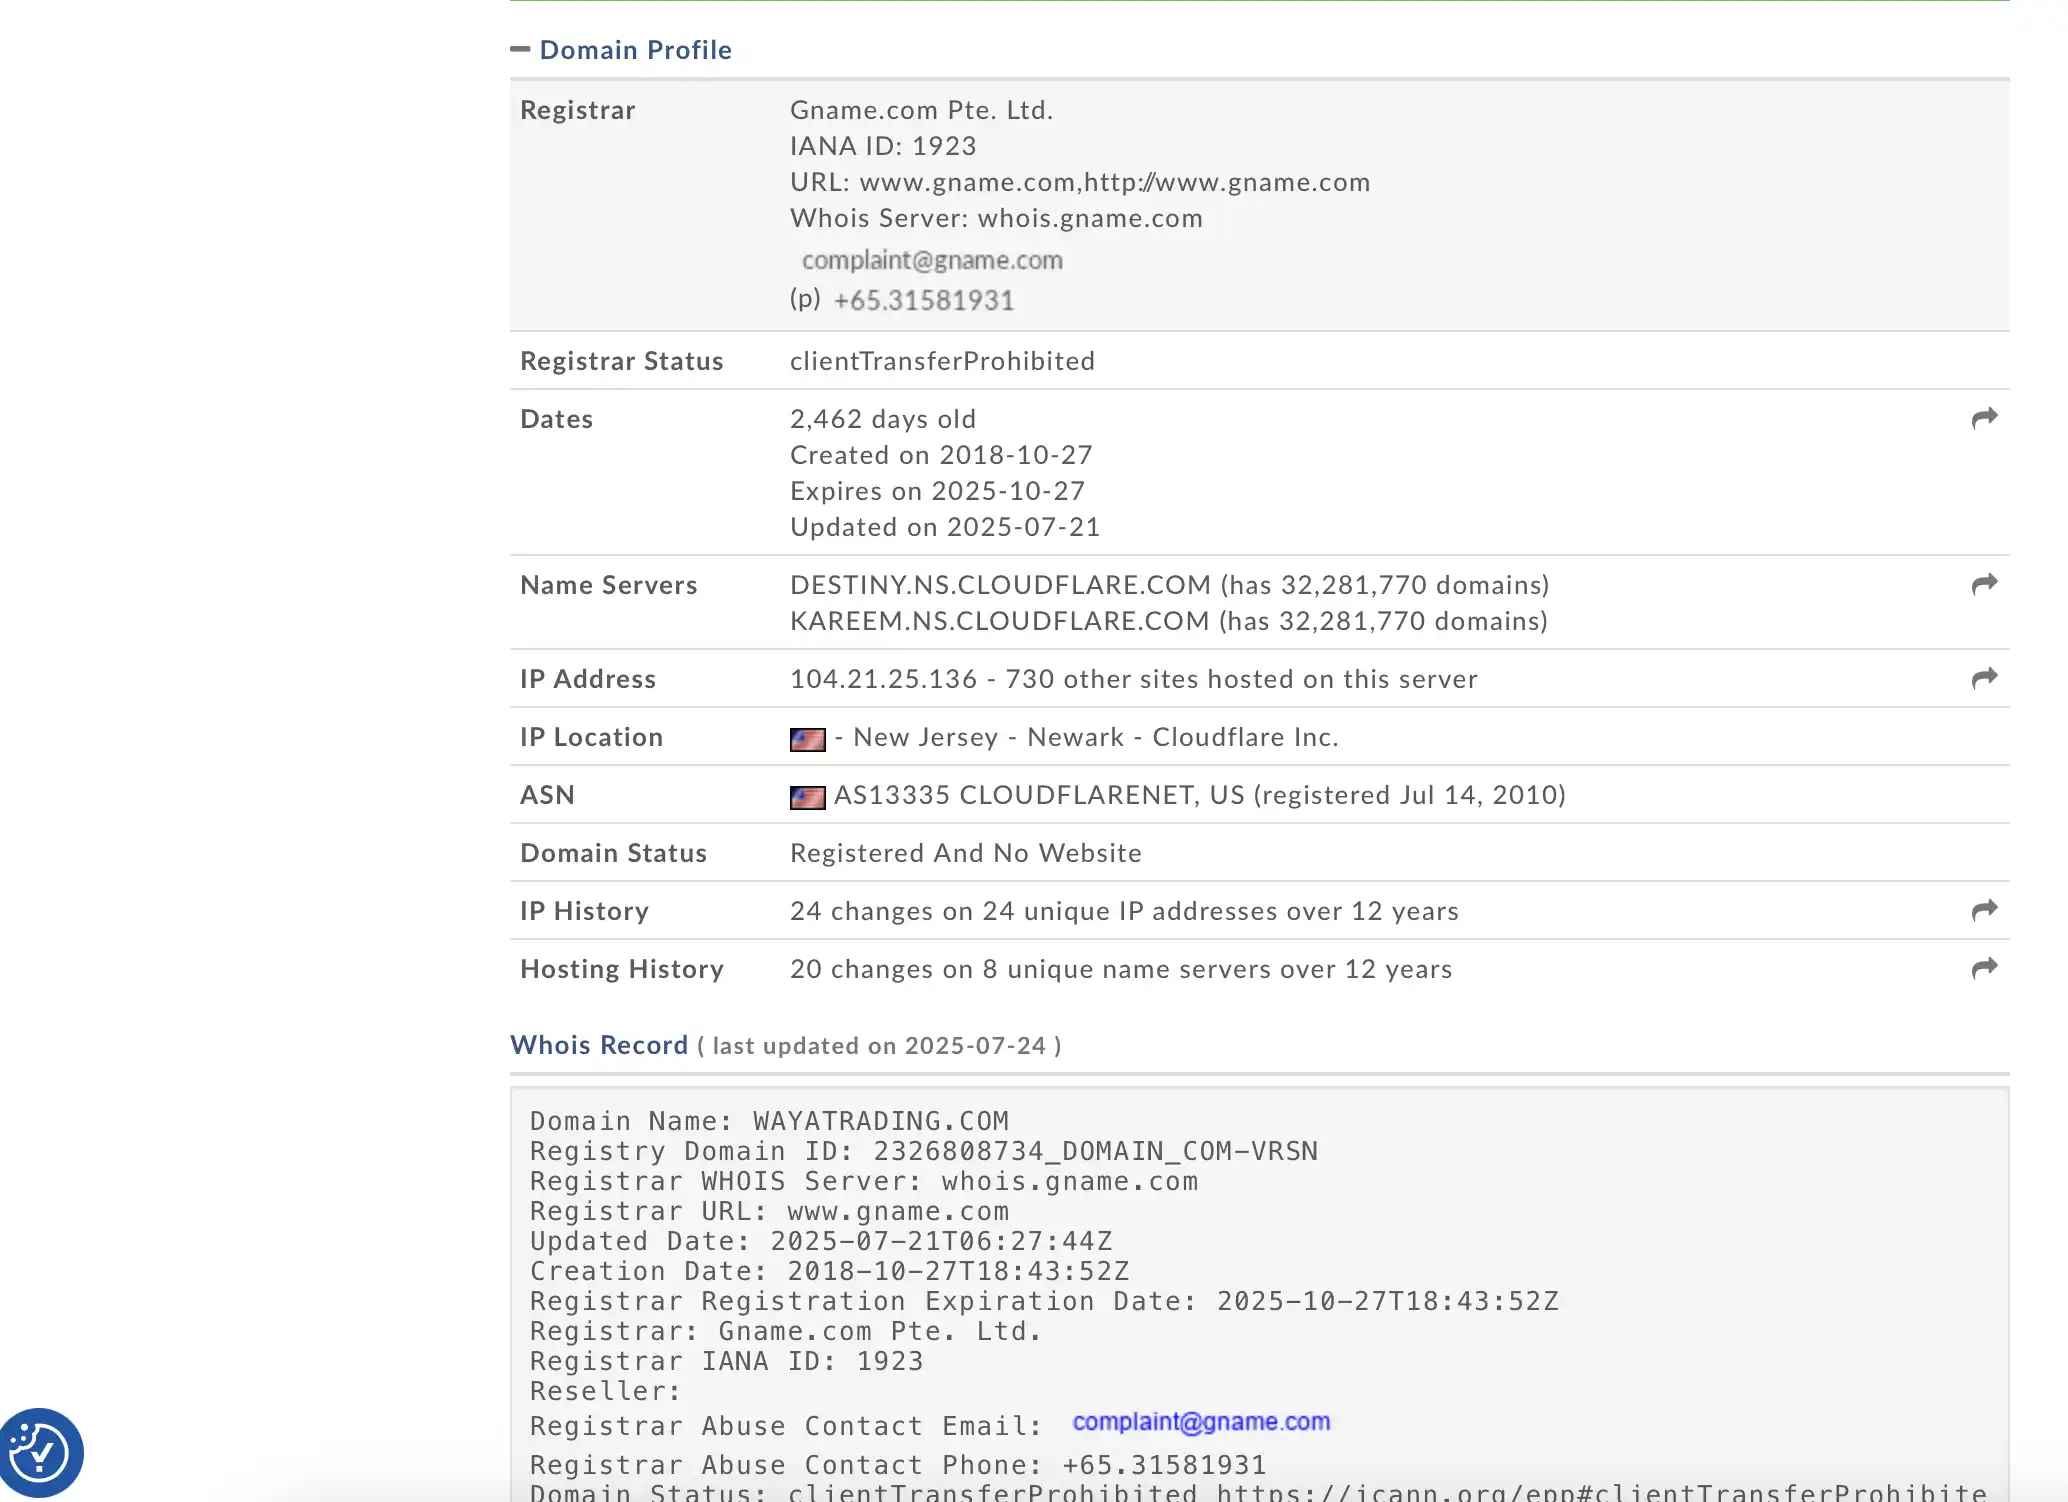Click 'last updated on 2025-07-24' note
This screenshot has width=2068, height=1502.
[x=879, y=1046]
